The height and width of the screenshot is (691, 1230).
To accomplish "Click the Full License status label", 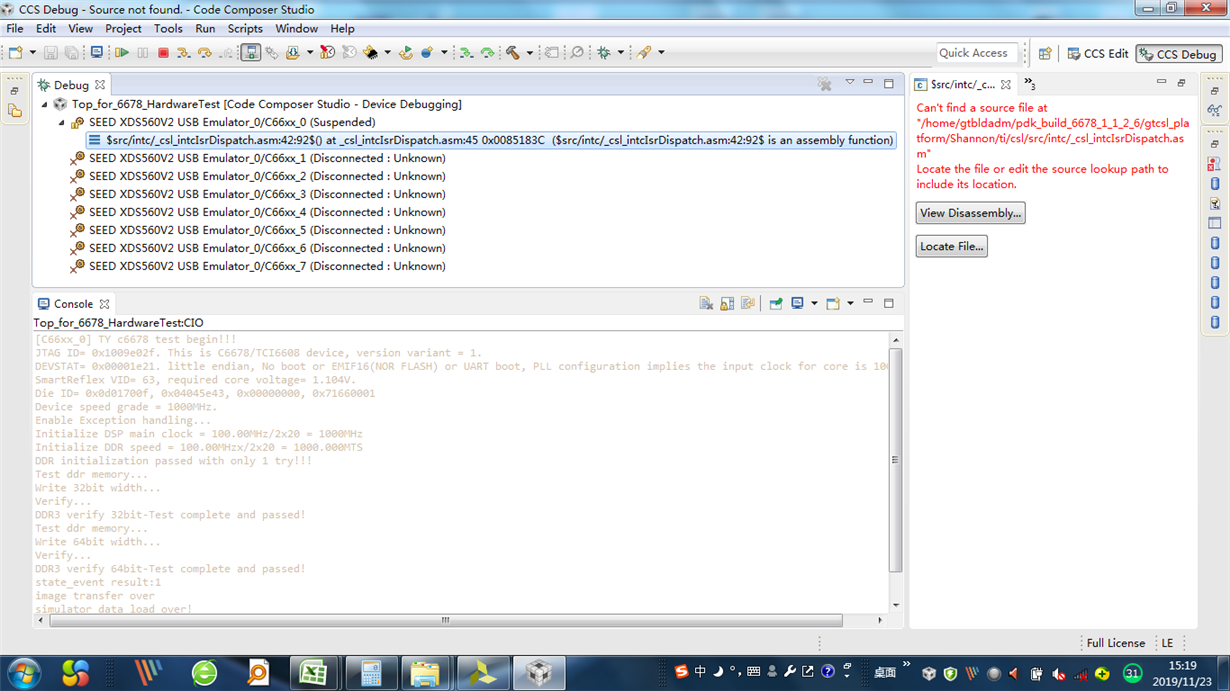I will tap(1115, 643).
